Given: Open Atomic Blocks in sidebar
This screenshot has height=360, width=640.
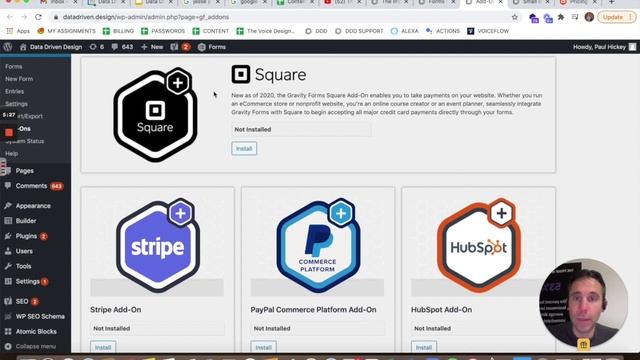Looking at the screenshot, I should point(36,331).
